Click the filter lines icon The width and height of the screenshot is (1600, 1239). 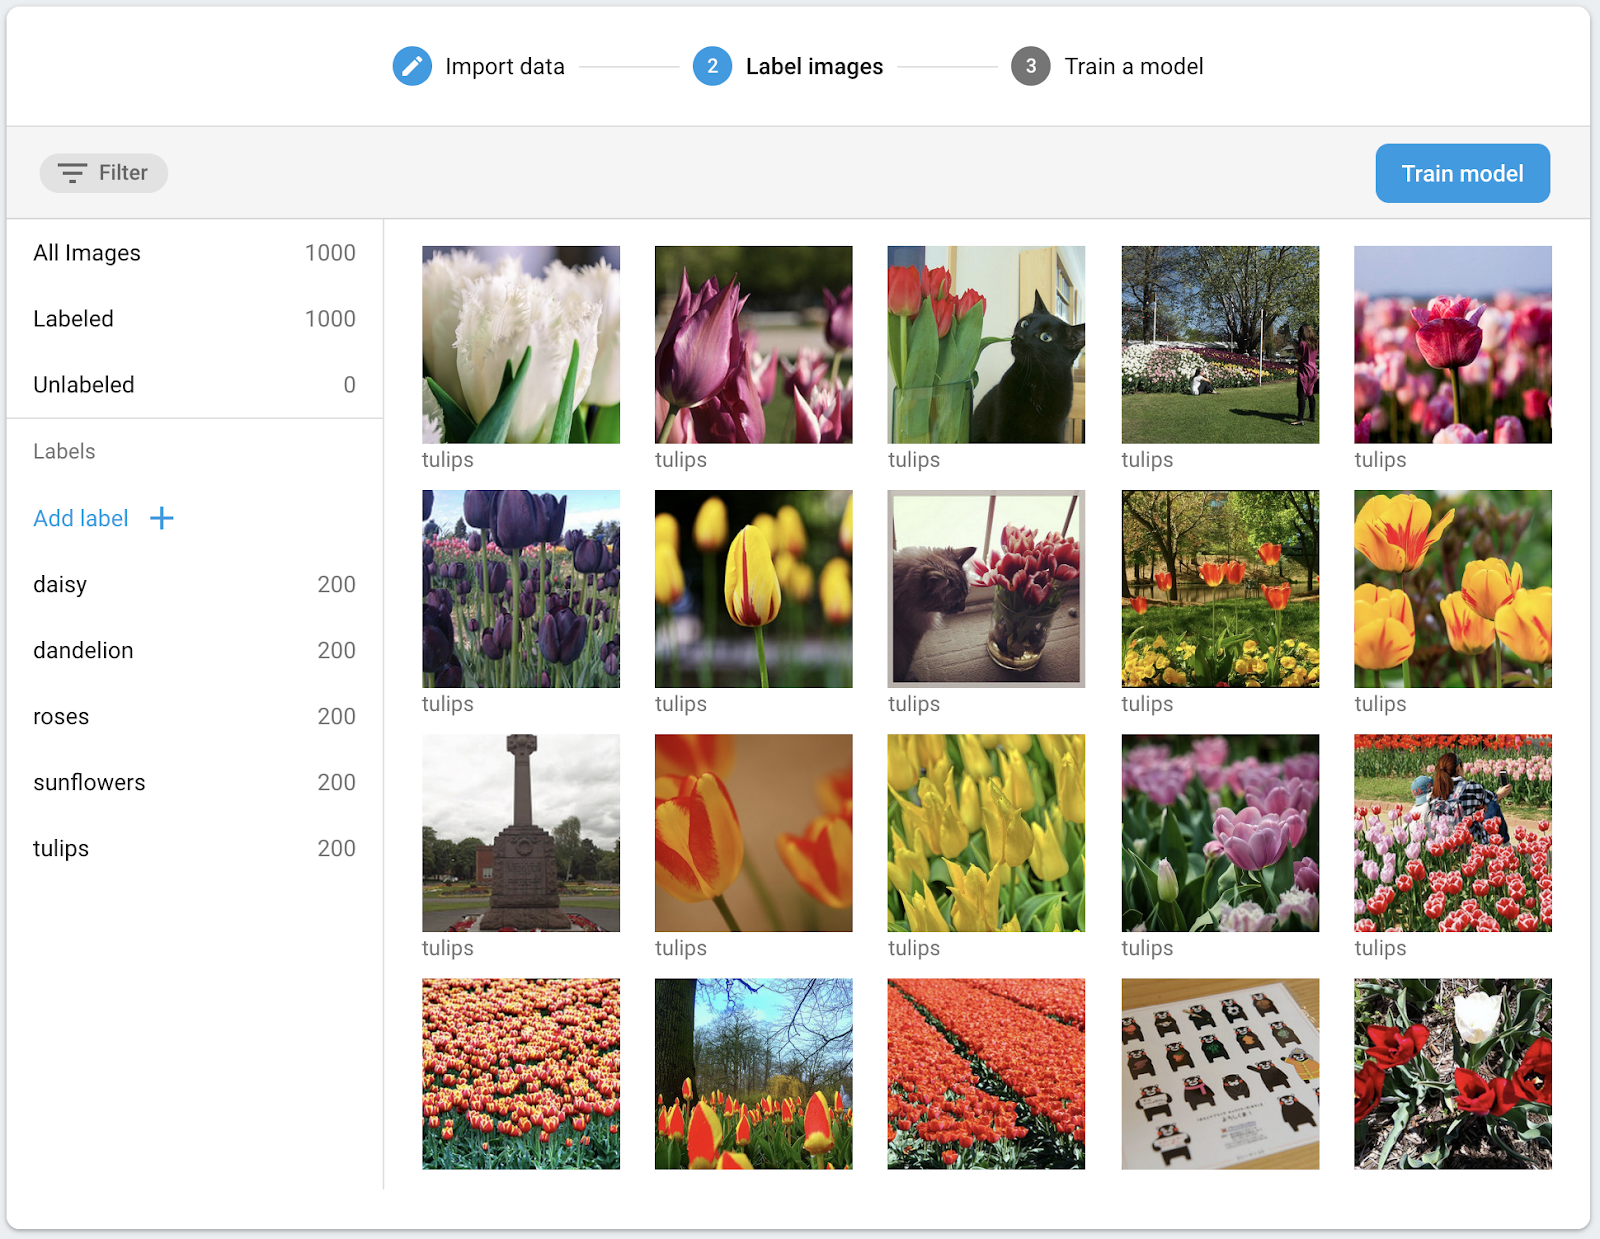(72, 173)
